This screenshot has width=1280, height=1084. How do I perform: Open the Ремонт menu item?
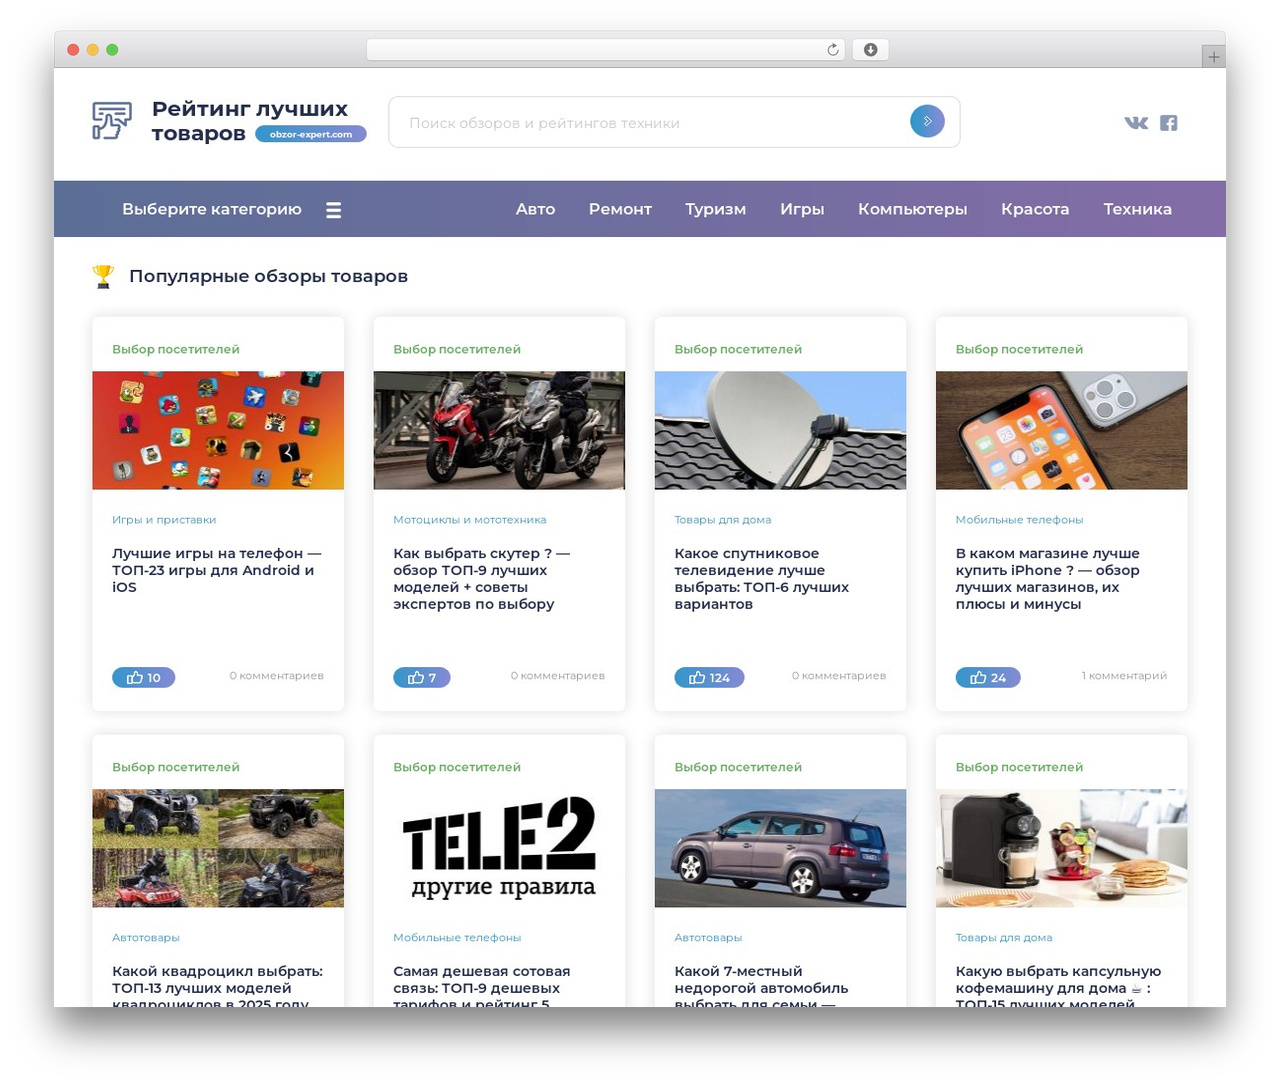[620, 209]
